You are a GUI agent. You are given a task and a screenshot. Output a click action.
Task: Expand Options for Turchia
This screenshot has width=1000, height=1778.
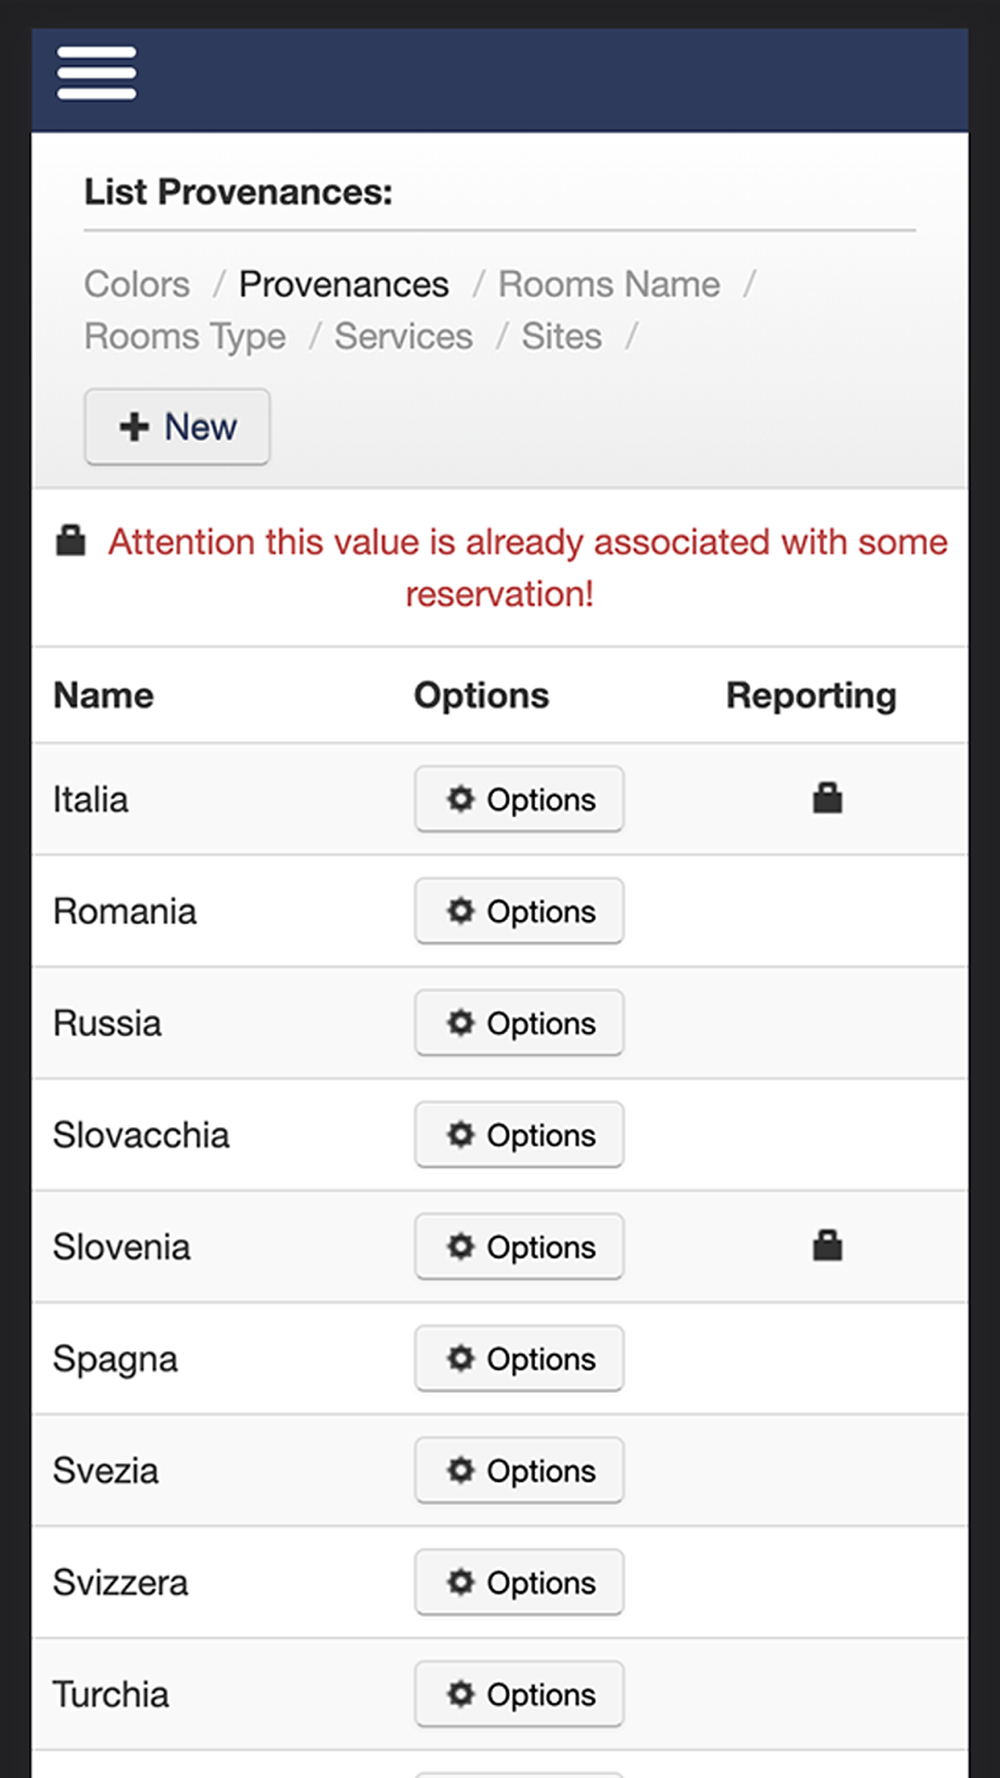point(519,1695)
